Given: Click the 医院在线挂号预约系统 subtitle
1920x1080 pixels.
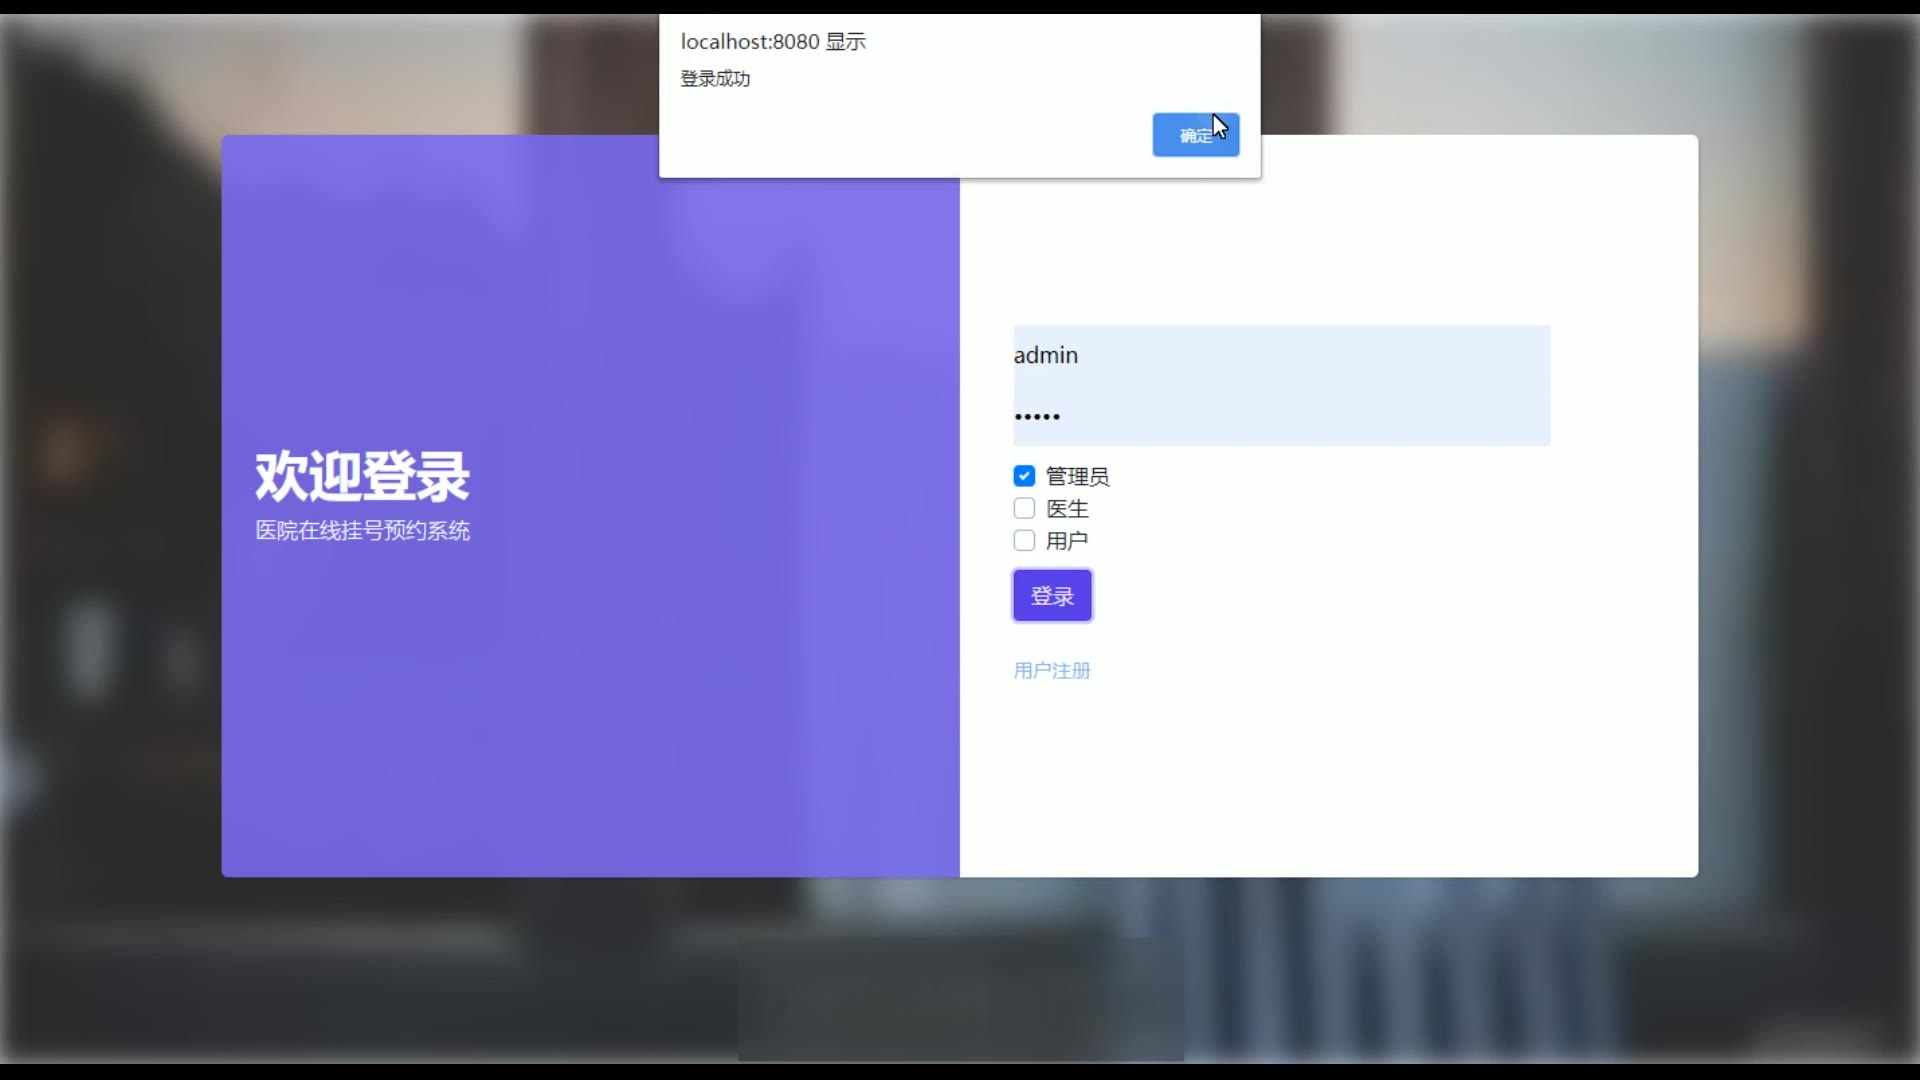Looking at the screenshot, I should click(362, 530).
